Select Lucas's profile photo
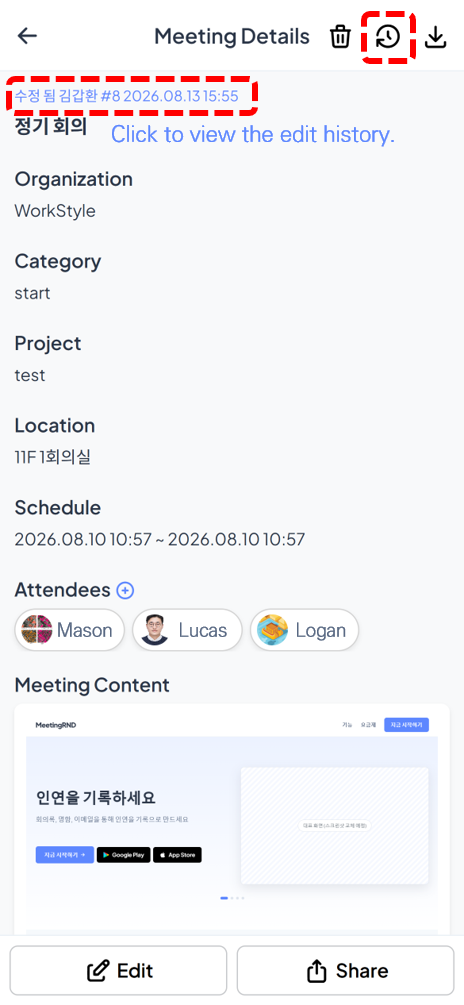The image size is (464, 1005). point(154,630)
